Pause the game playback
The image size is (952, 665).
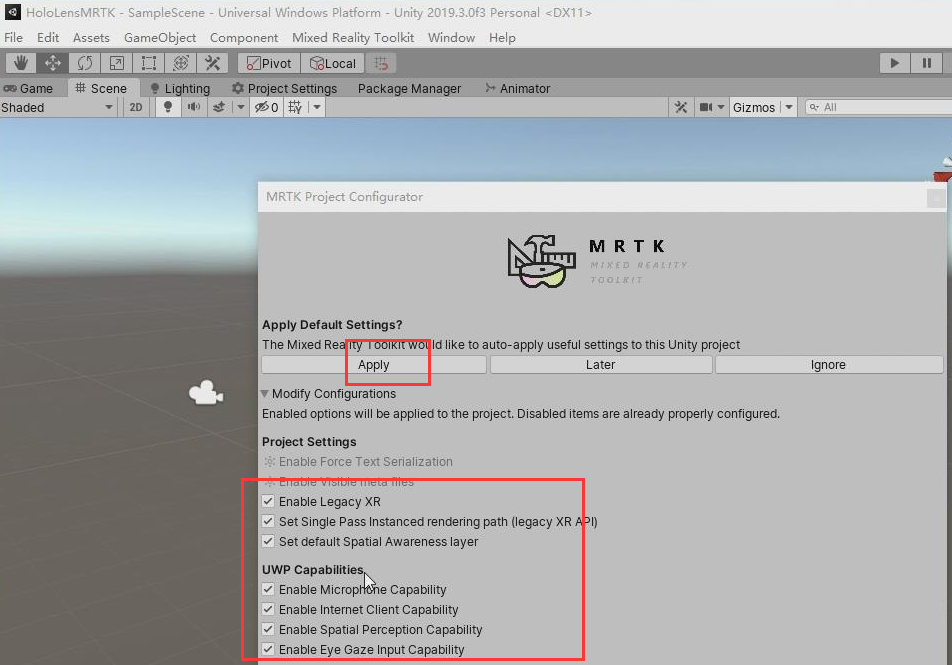coord(926,63)
